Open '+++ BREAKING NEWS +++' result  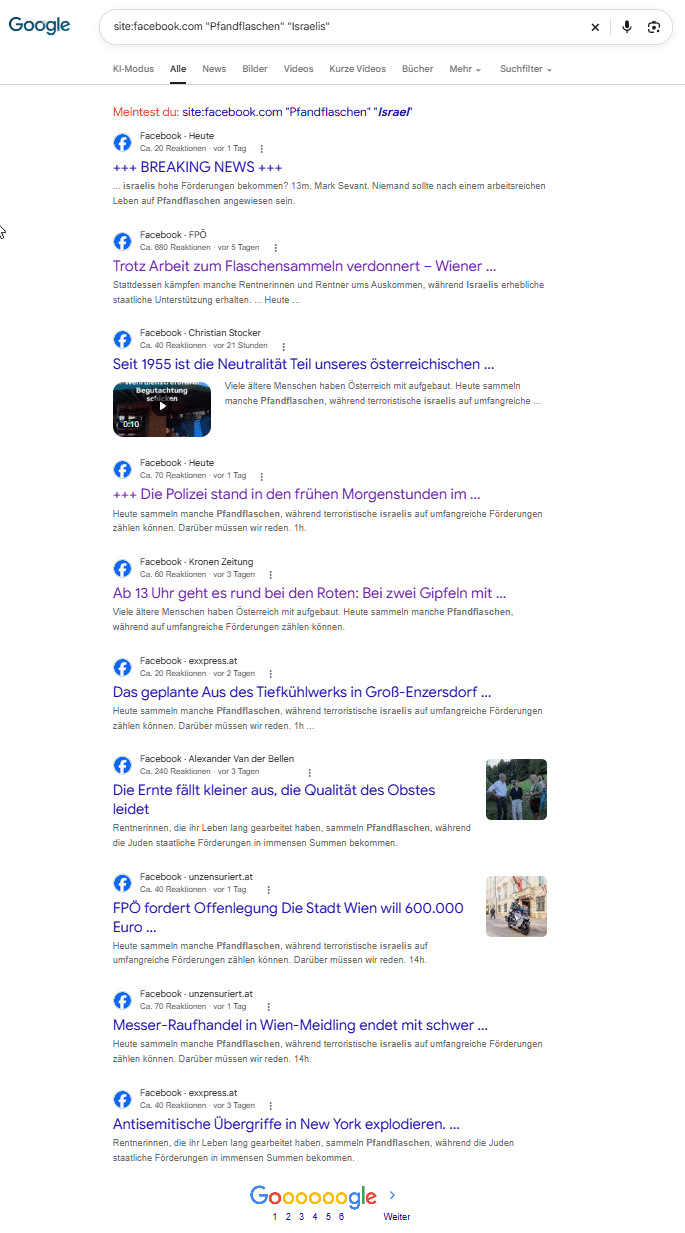[x=198, y=167]
